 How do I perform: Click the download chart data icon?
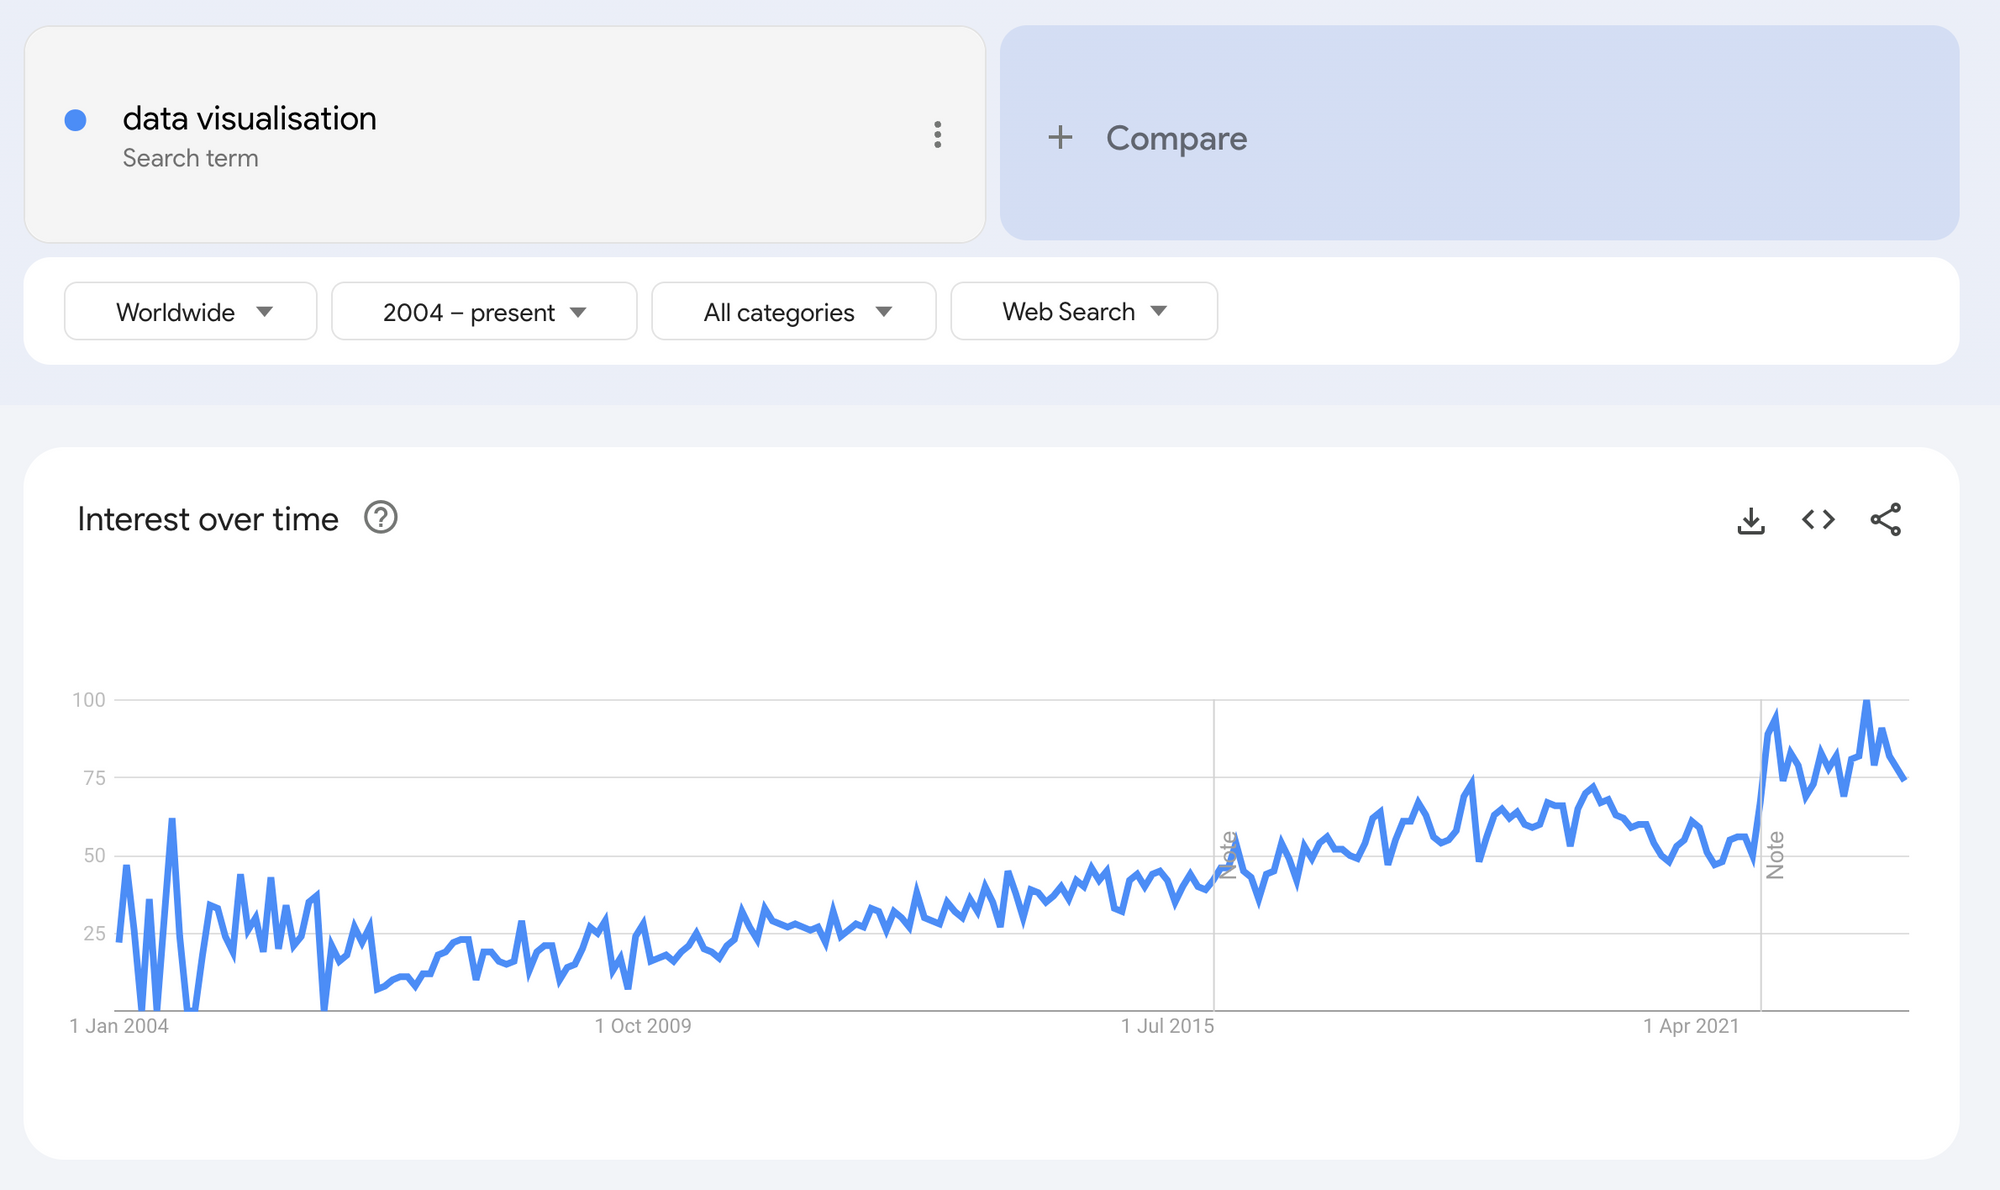(1751, 520)
